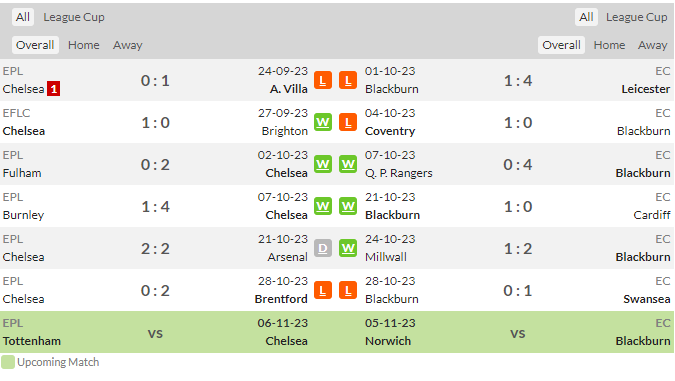675x381 pixels.
Task: Click the loss badge for Blackburn vs Leicester
Action: [x=348, y=81]
